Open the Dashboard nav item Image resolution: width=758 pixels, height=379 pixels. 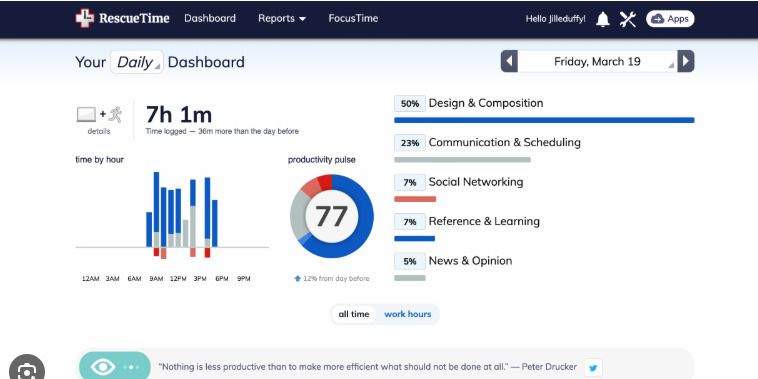coord(210,18)
